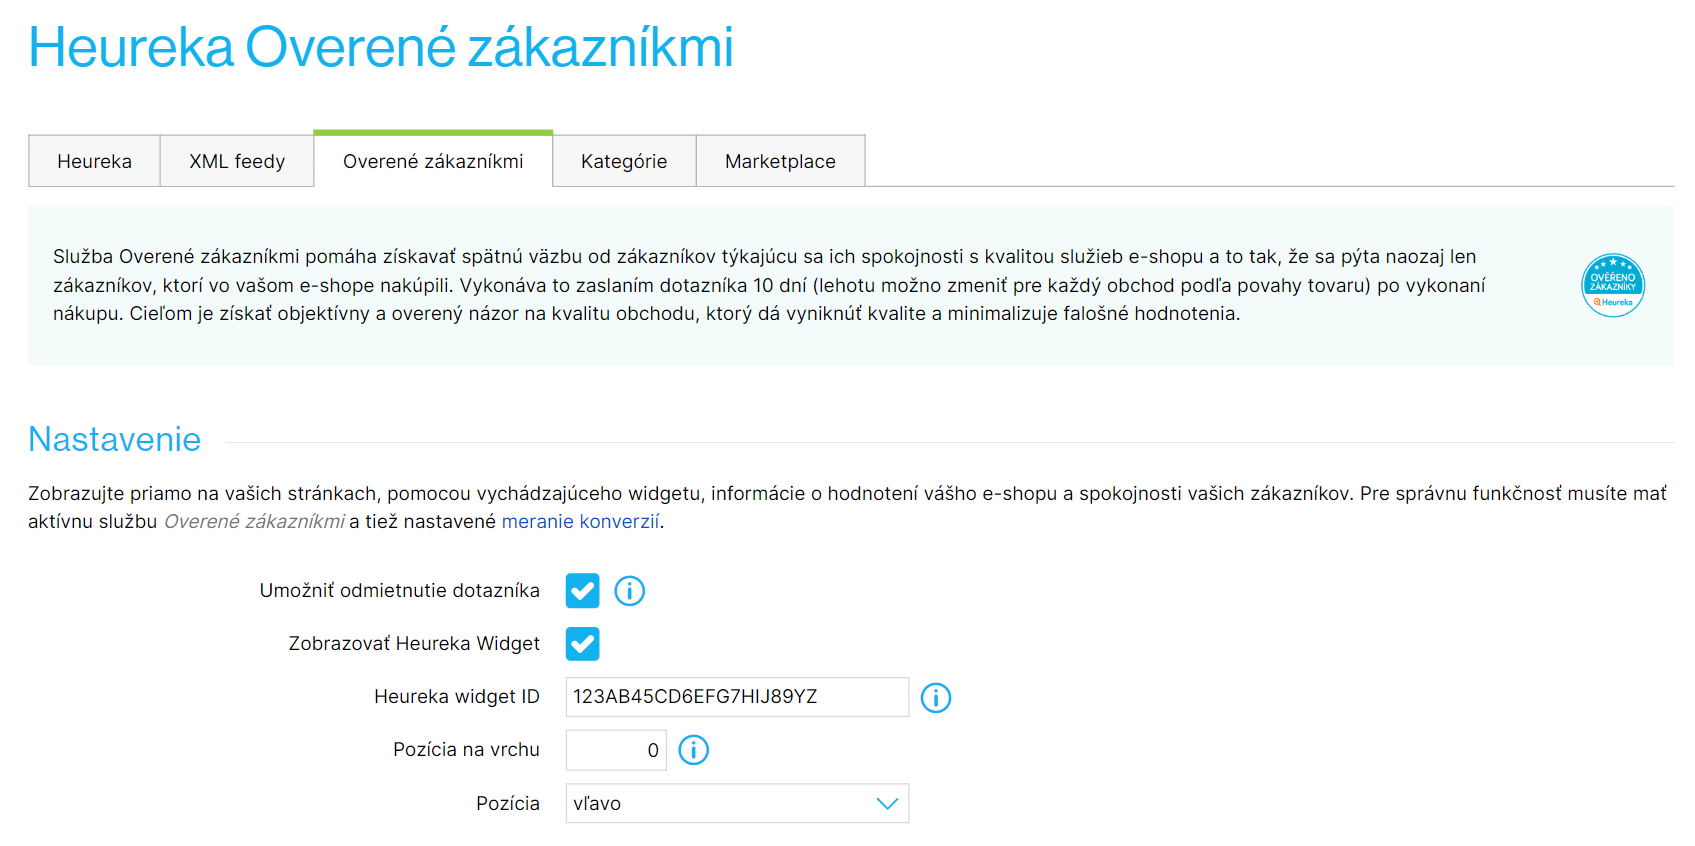
Task: Click the Heureka Overené zákazníkmi page title
Action: coord(381,47)
